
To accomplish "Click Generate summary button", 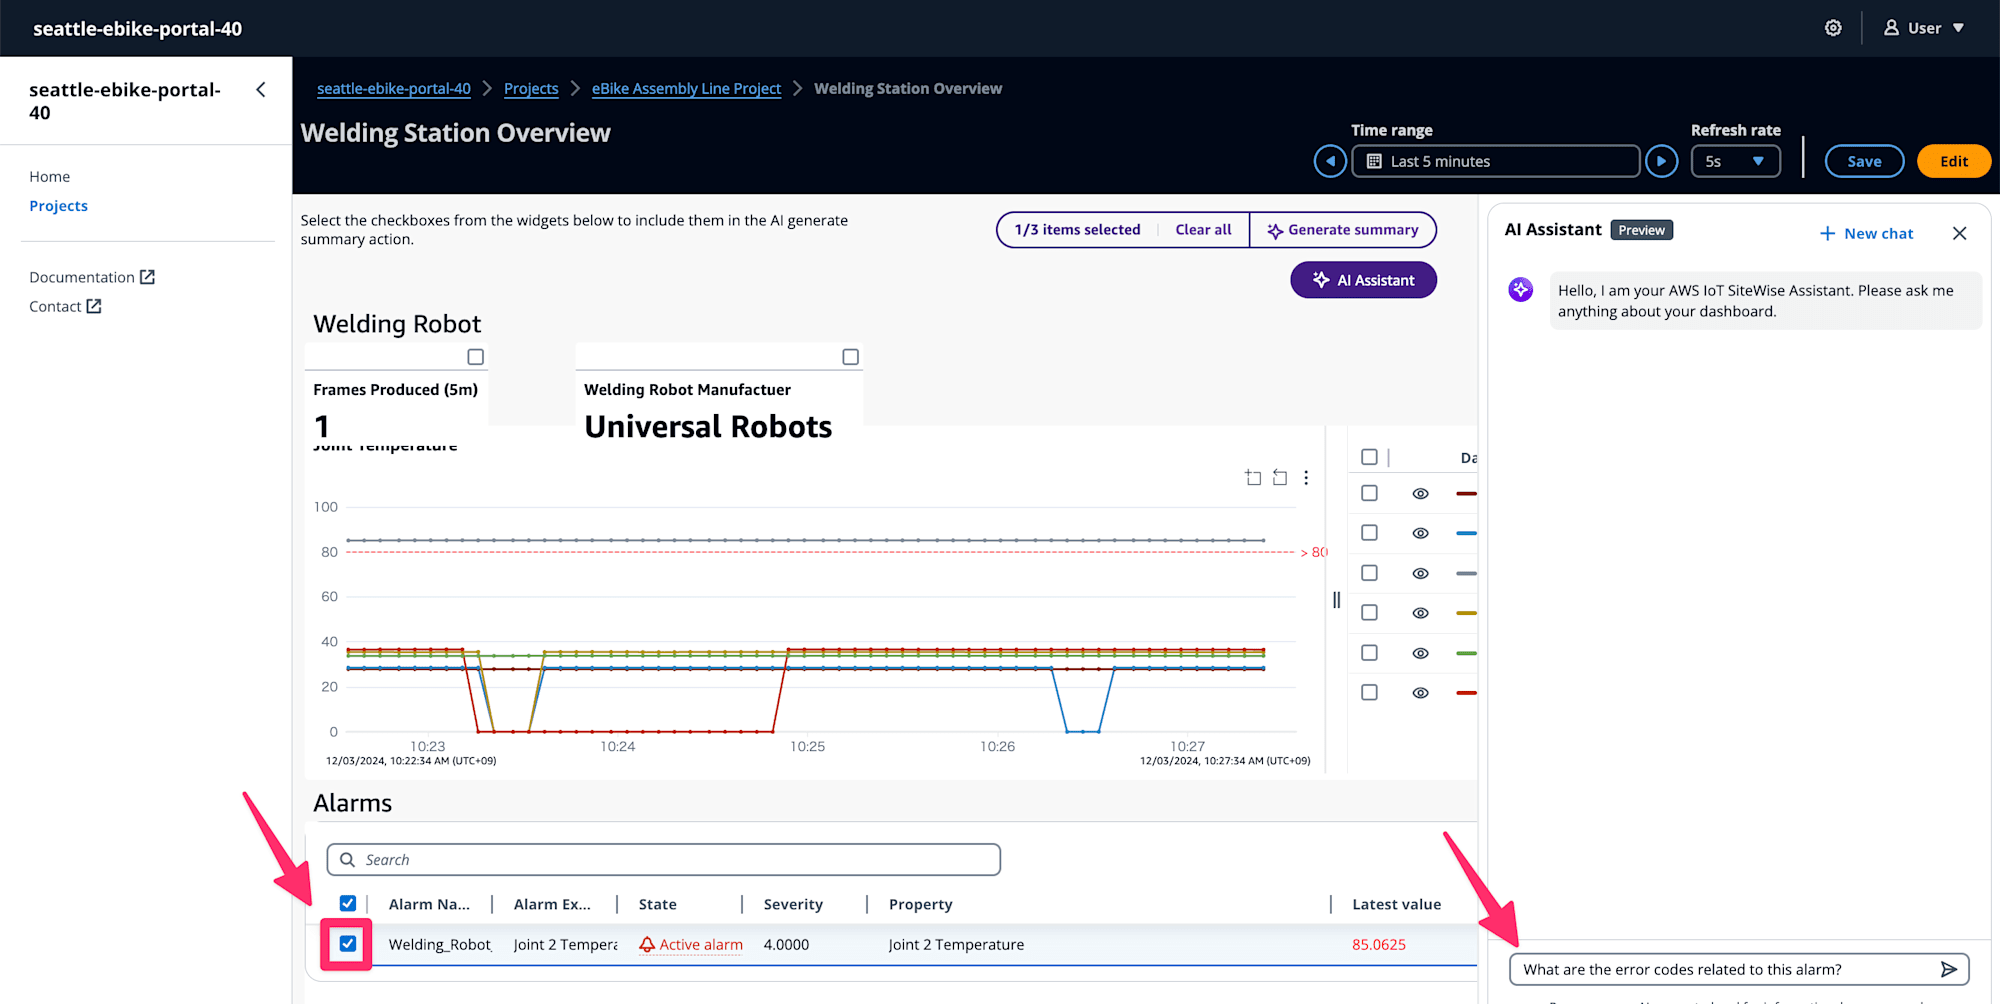I will 1343,230.
